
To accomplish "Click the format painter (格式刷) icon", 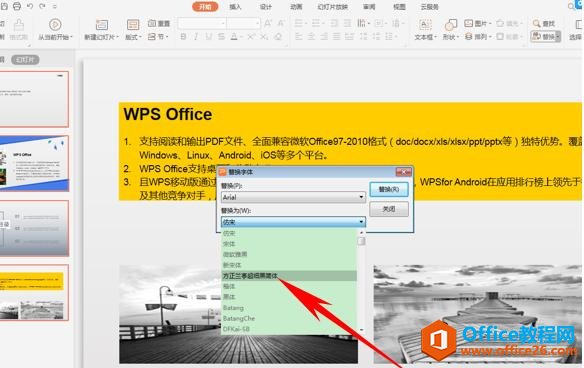I will (19, 25).
